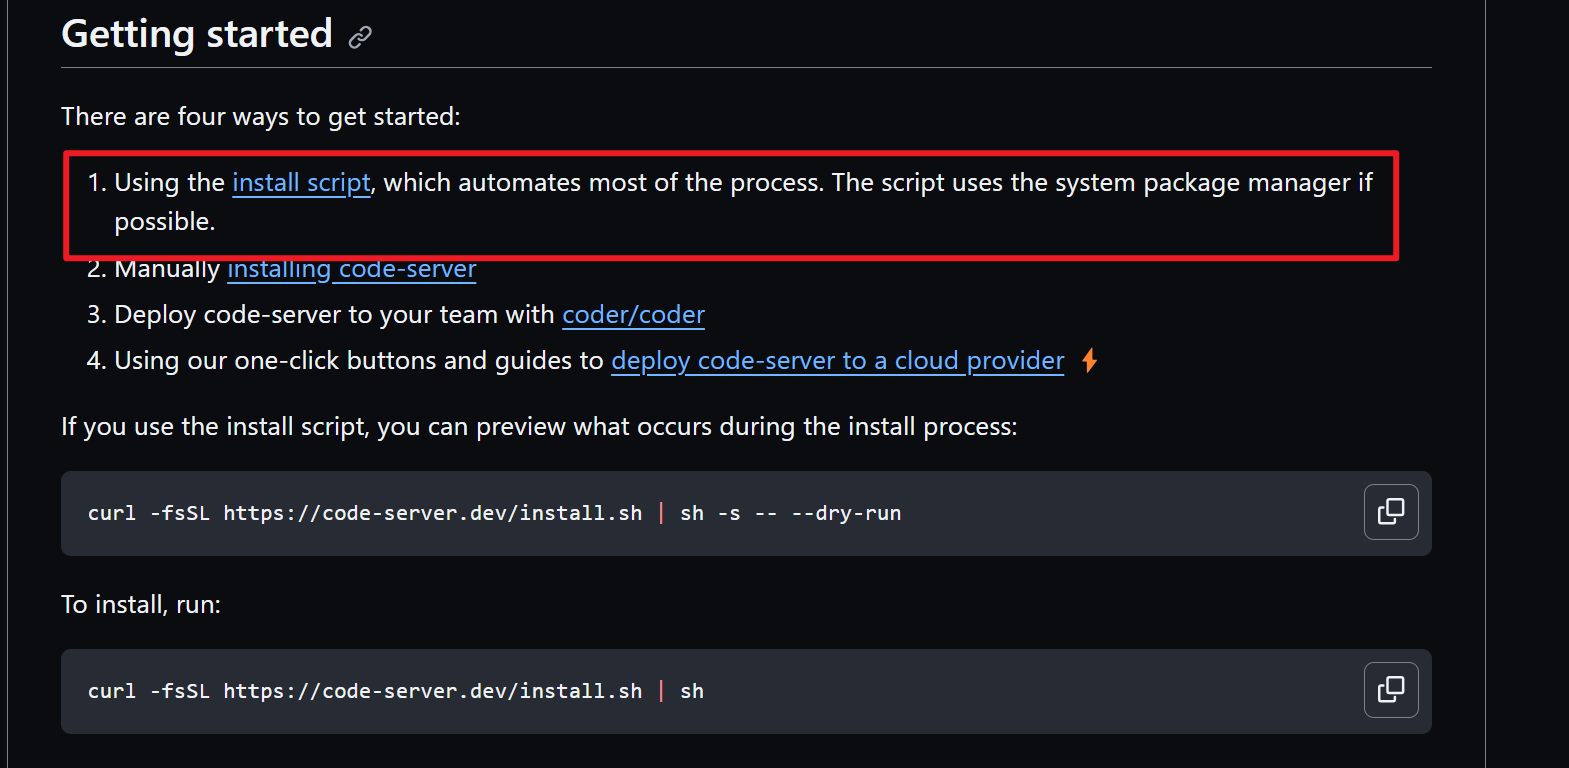Click the install.sh URL in the dry-run command

tap(432, 514)
